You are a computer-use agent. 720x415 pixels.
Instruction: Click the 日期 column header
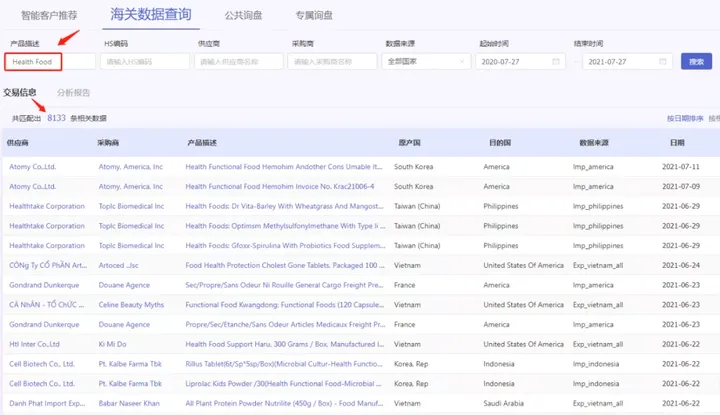pos(677,143)
